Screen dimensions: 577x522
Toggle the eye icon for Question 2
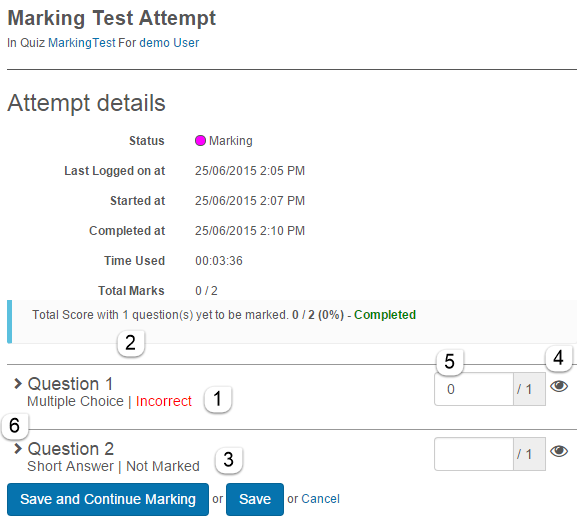(x=559, y=451)
